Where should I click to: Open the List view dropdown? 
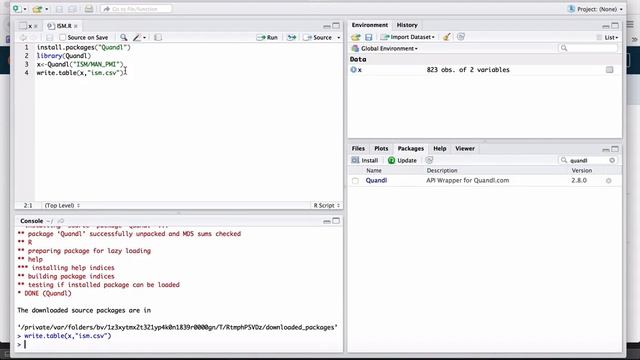(x=607, y=38)
